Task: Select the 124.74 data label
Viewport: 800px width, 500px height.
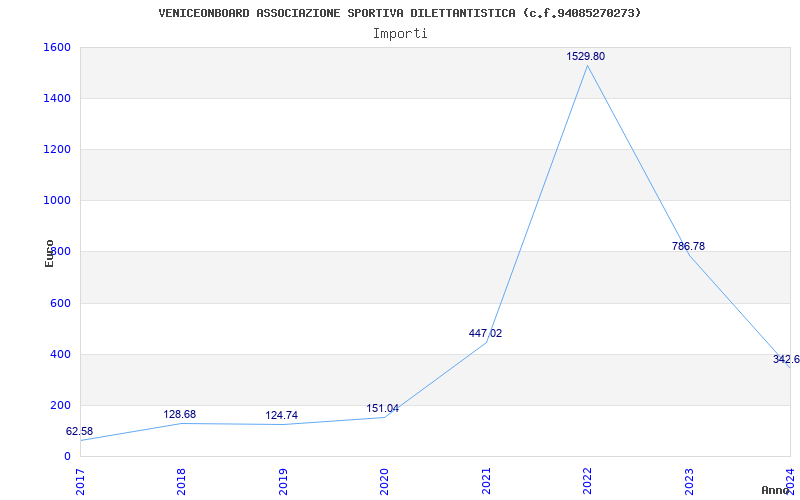Action: pos(282,415)
